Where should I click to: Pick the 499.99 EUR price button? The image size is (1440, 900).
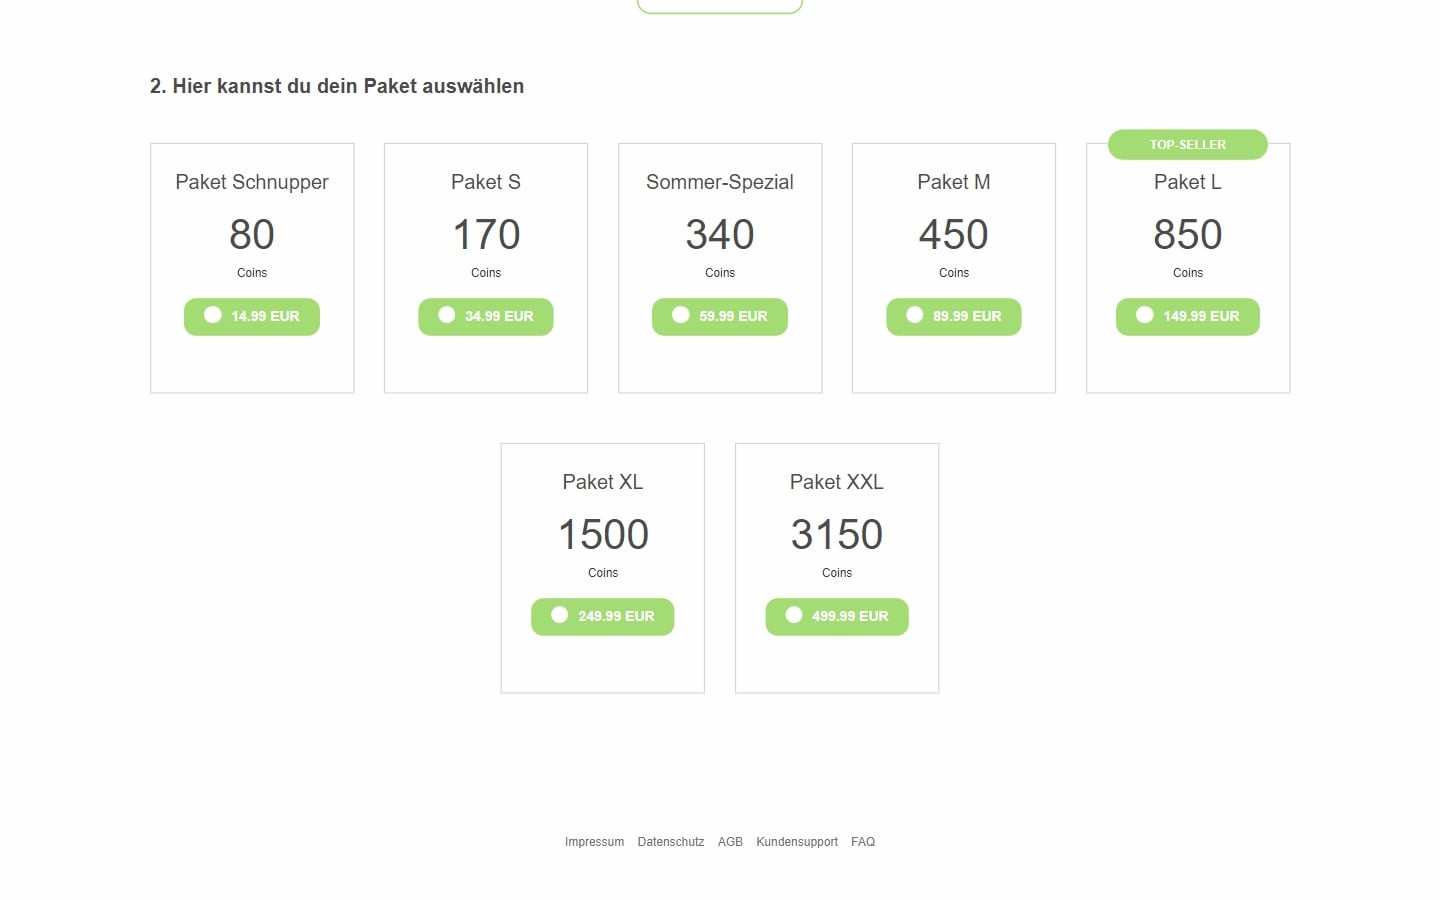837,617
